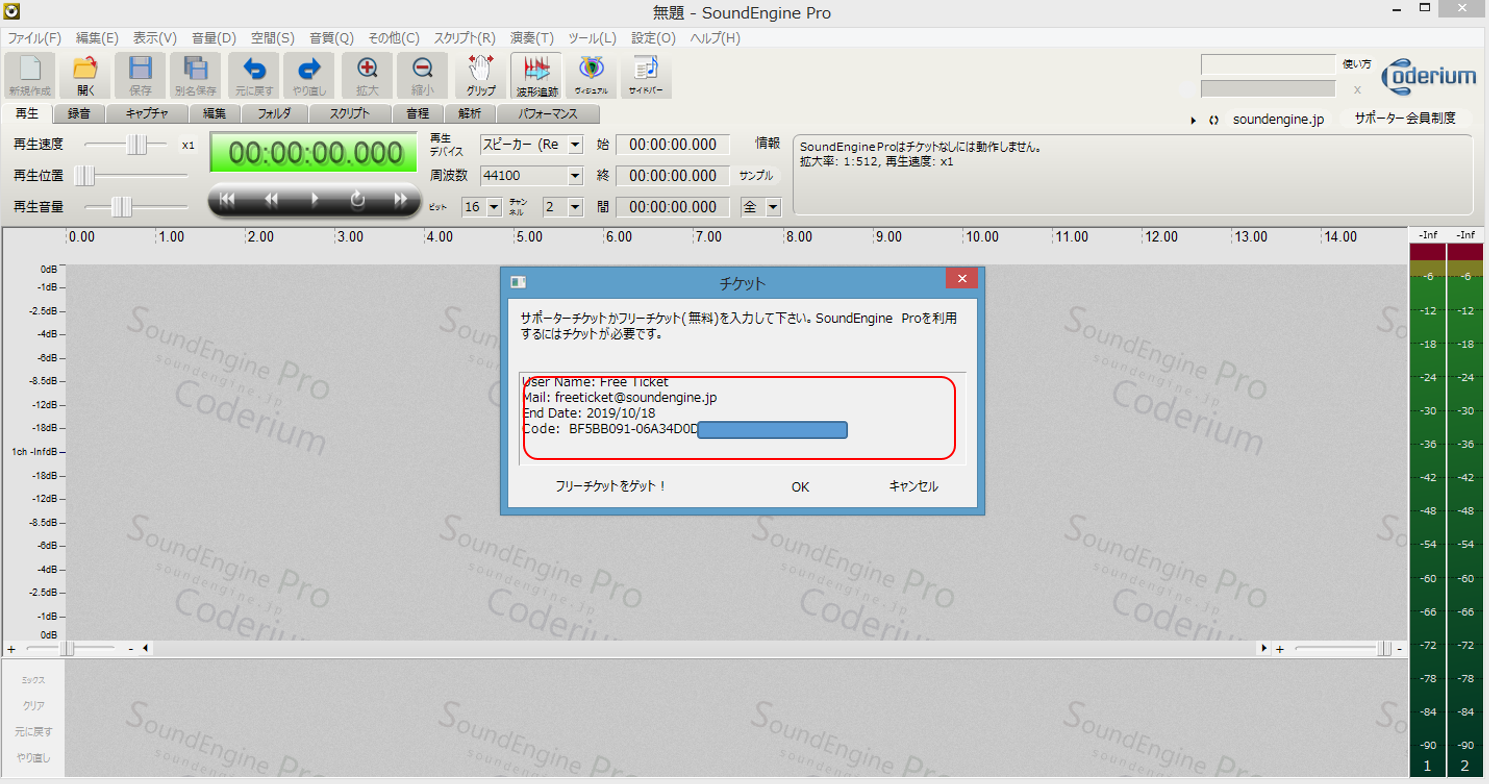Open the soundengine.jp link
The width and height of the screenshot is (1489, 784).
[1278, 119]
